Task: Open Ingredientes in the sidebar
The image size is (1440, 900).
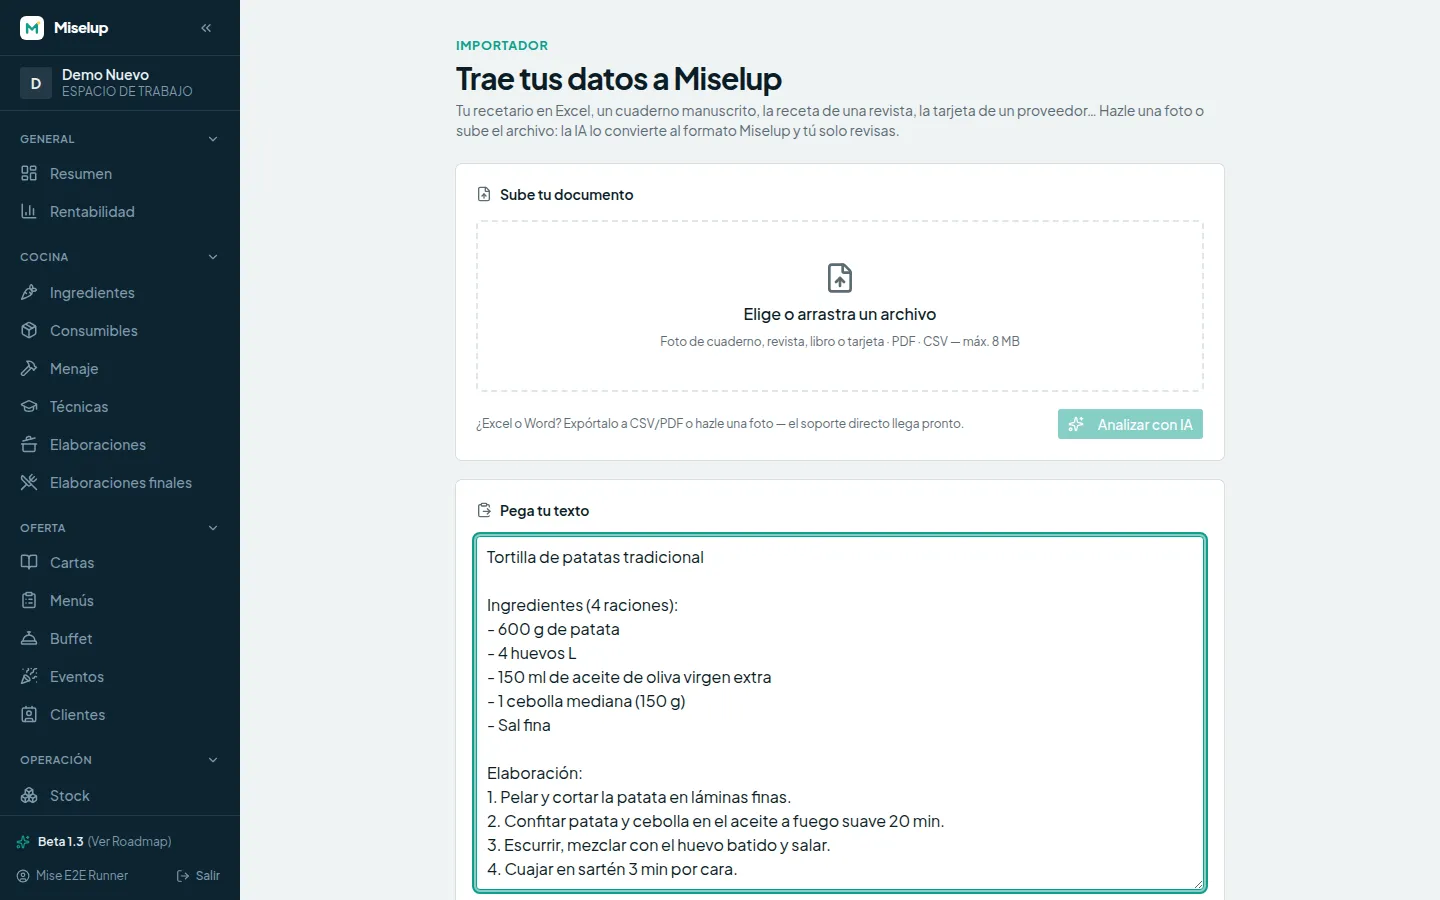Action: click(x=120, y=293)
